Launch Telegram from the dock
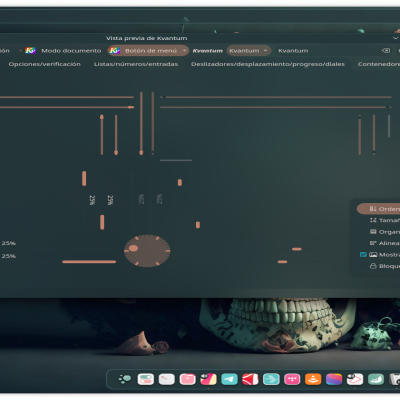The image size is (400, 400). 229,379
